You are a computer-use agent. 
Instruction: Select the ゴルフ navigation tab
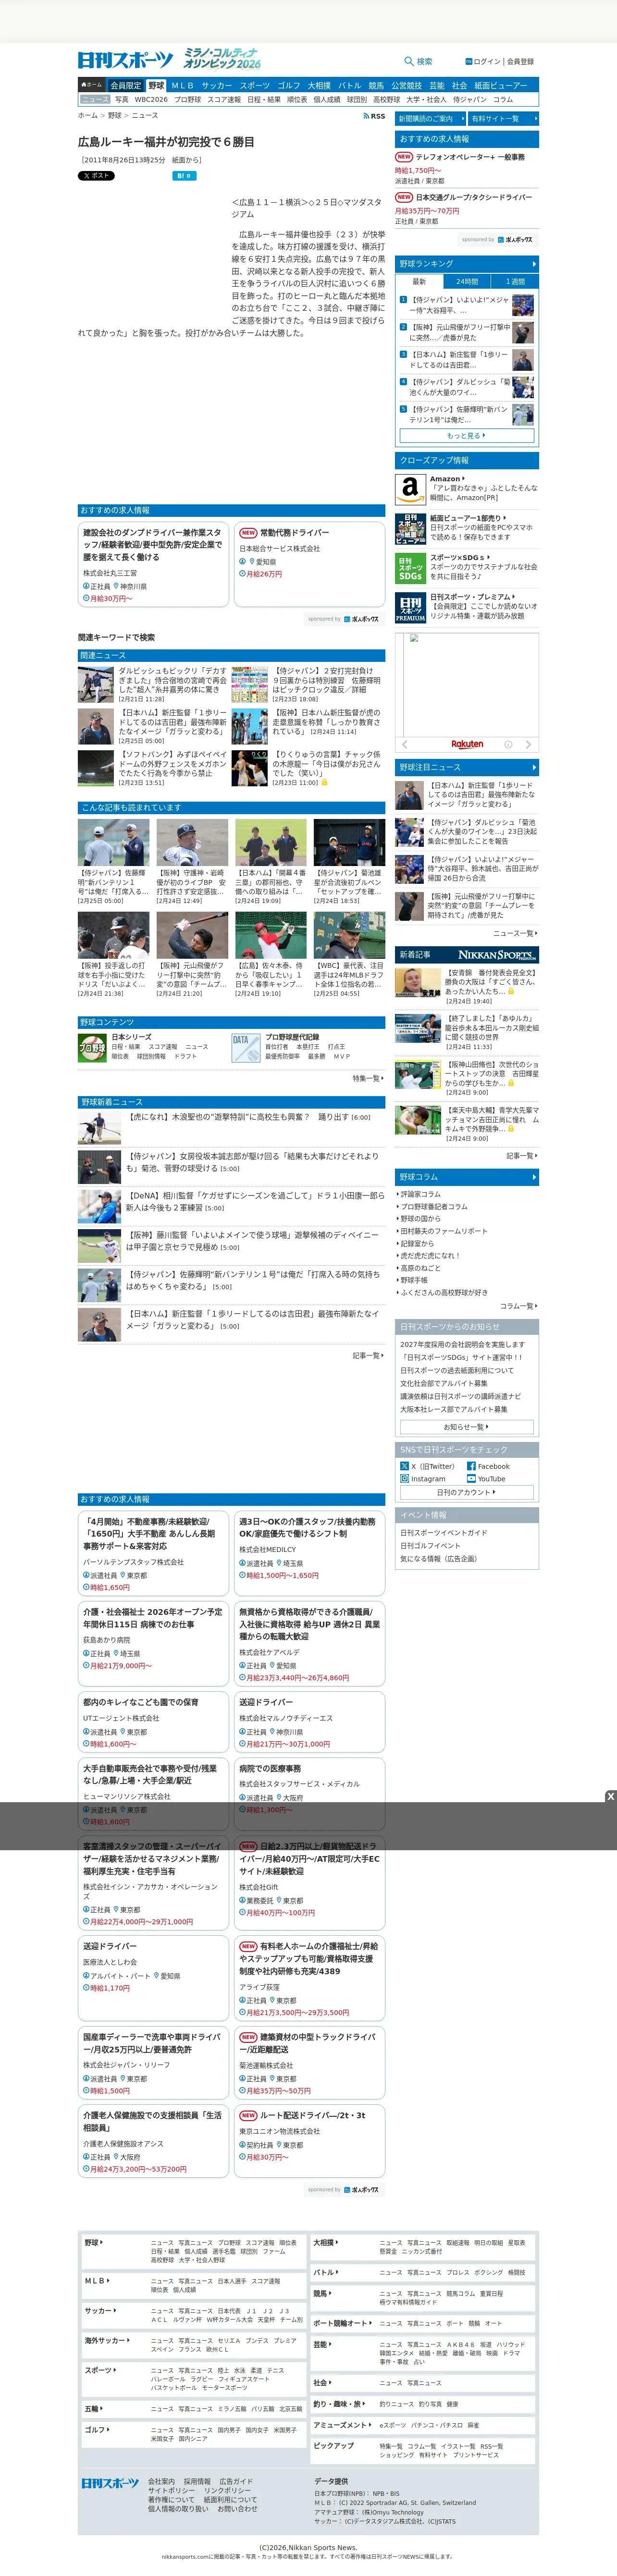289,86
